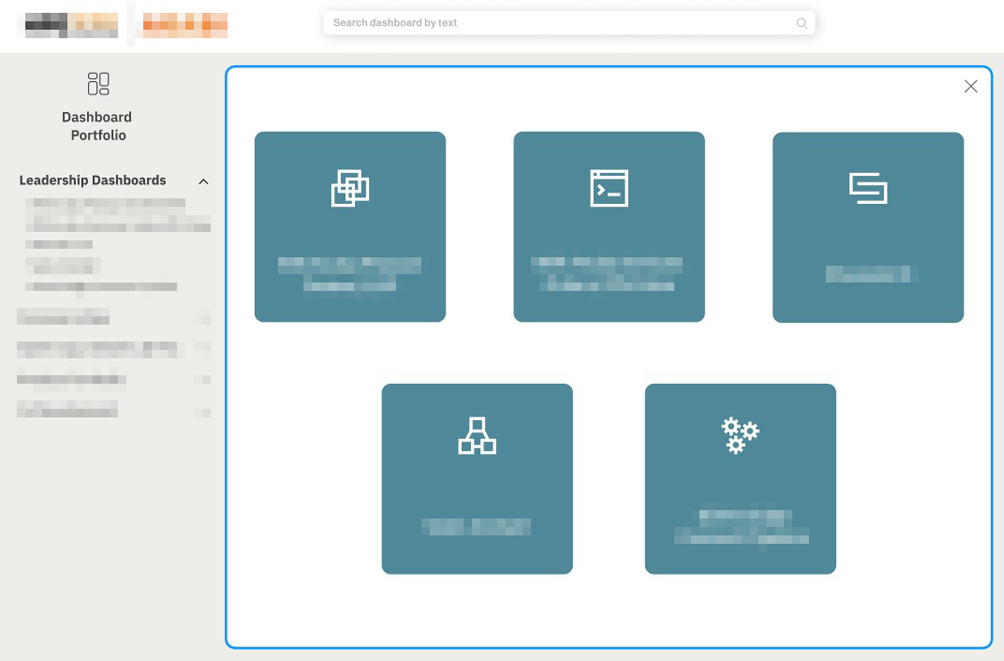This screenshot has width=1004, height=661.
Task: Open the hierarchy diagram icon tile
Action: tap(477, 479)
